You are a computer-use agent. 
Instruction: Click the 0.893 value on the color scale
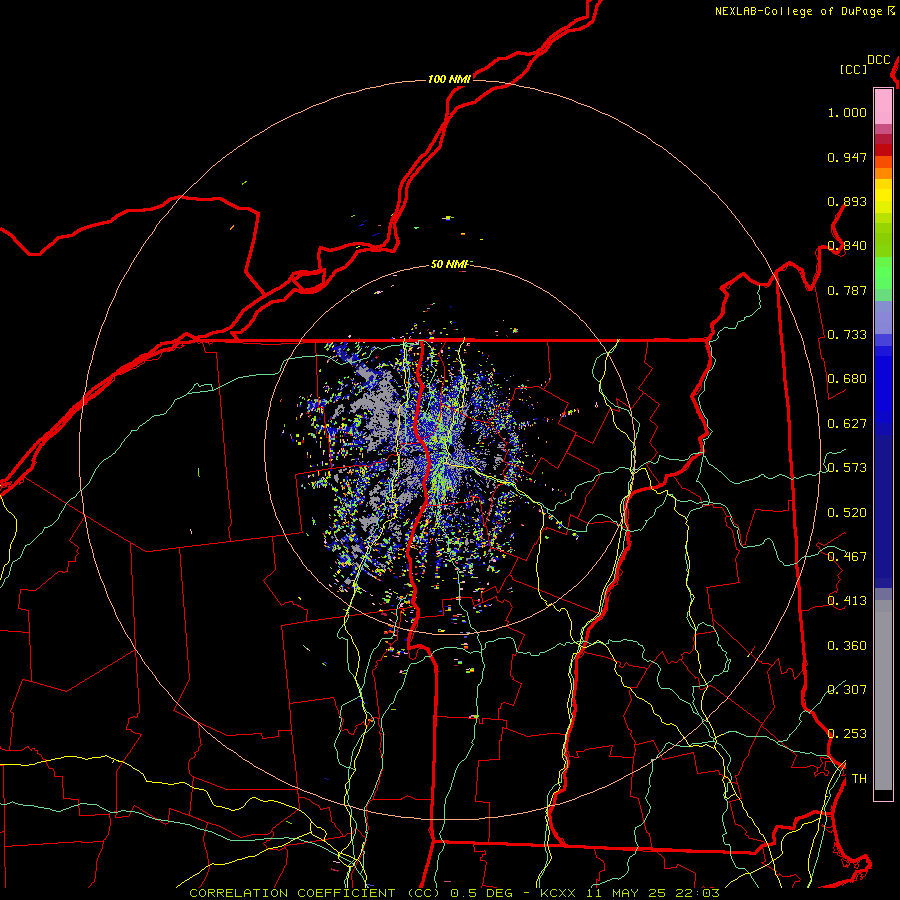847,201
